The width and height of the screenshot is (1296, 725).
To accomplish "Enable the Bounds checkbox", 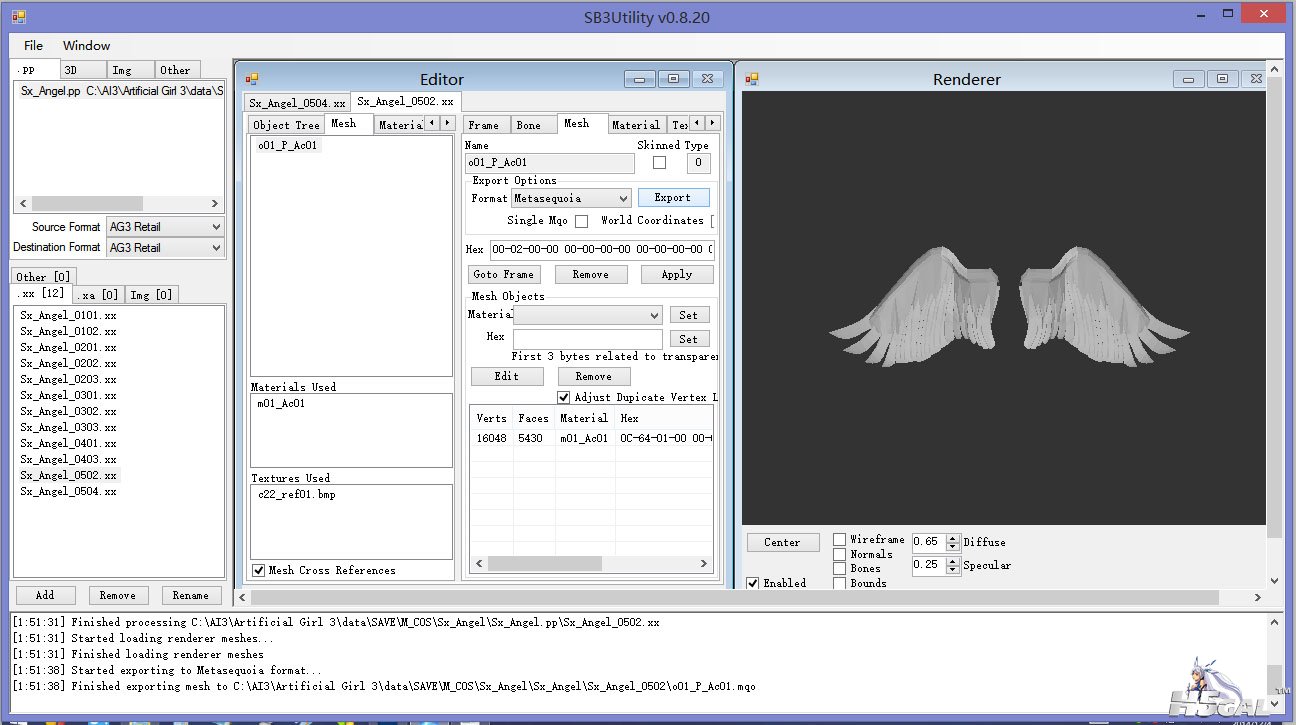I will point(840,583).
